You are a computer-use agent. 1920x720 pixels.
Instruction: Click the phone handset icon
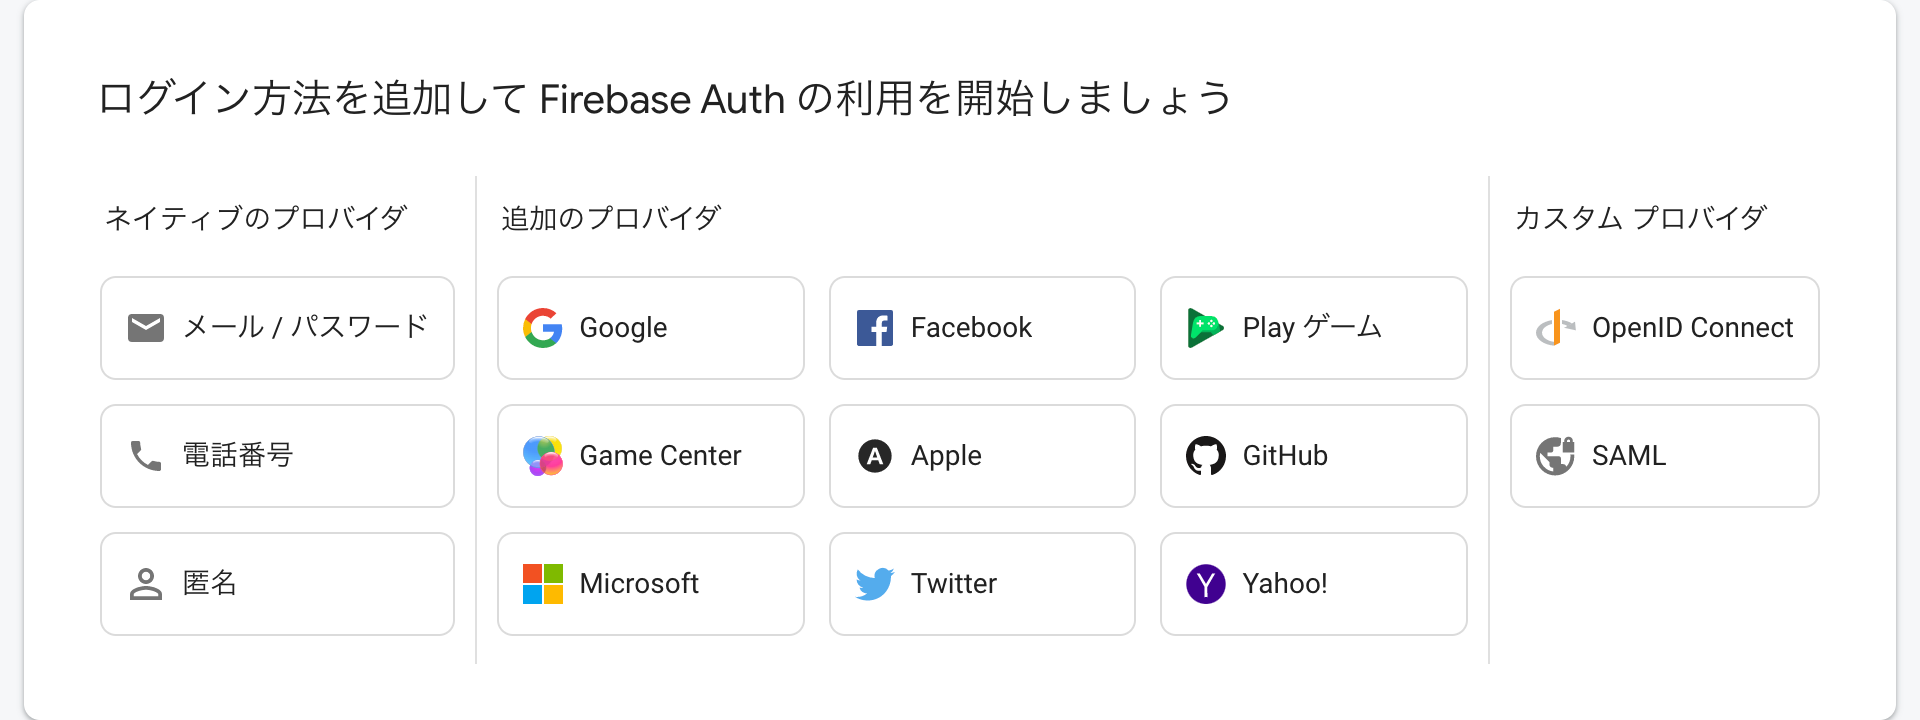click(146, 456)
